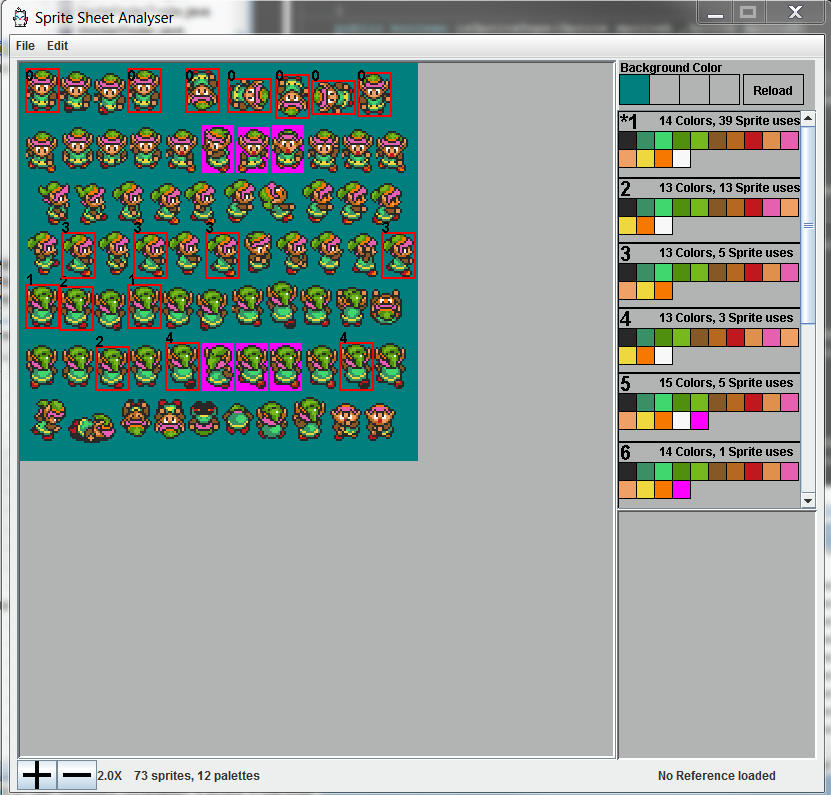Click the first magenta-background sprite in second row
Image resolution: width=831 pixels, height=795 pixels.
(218, 149)
